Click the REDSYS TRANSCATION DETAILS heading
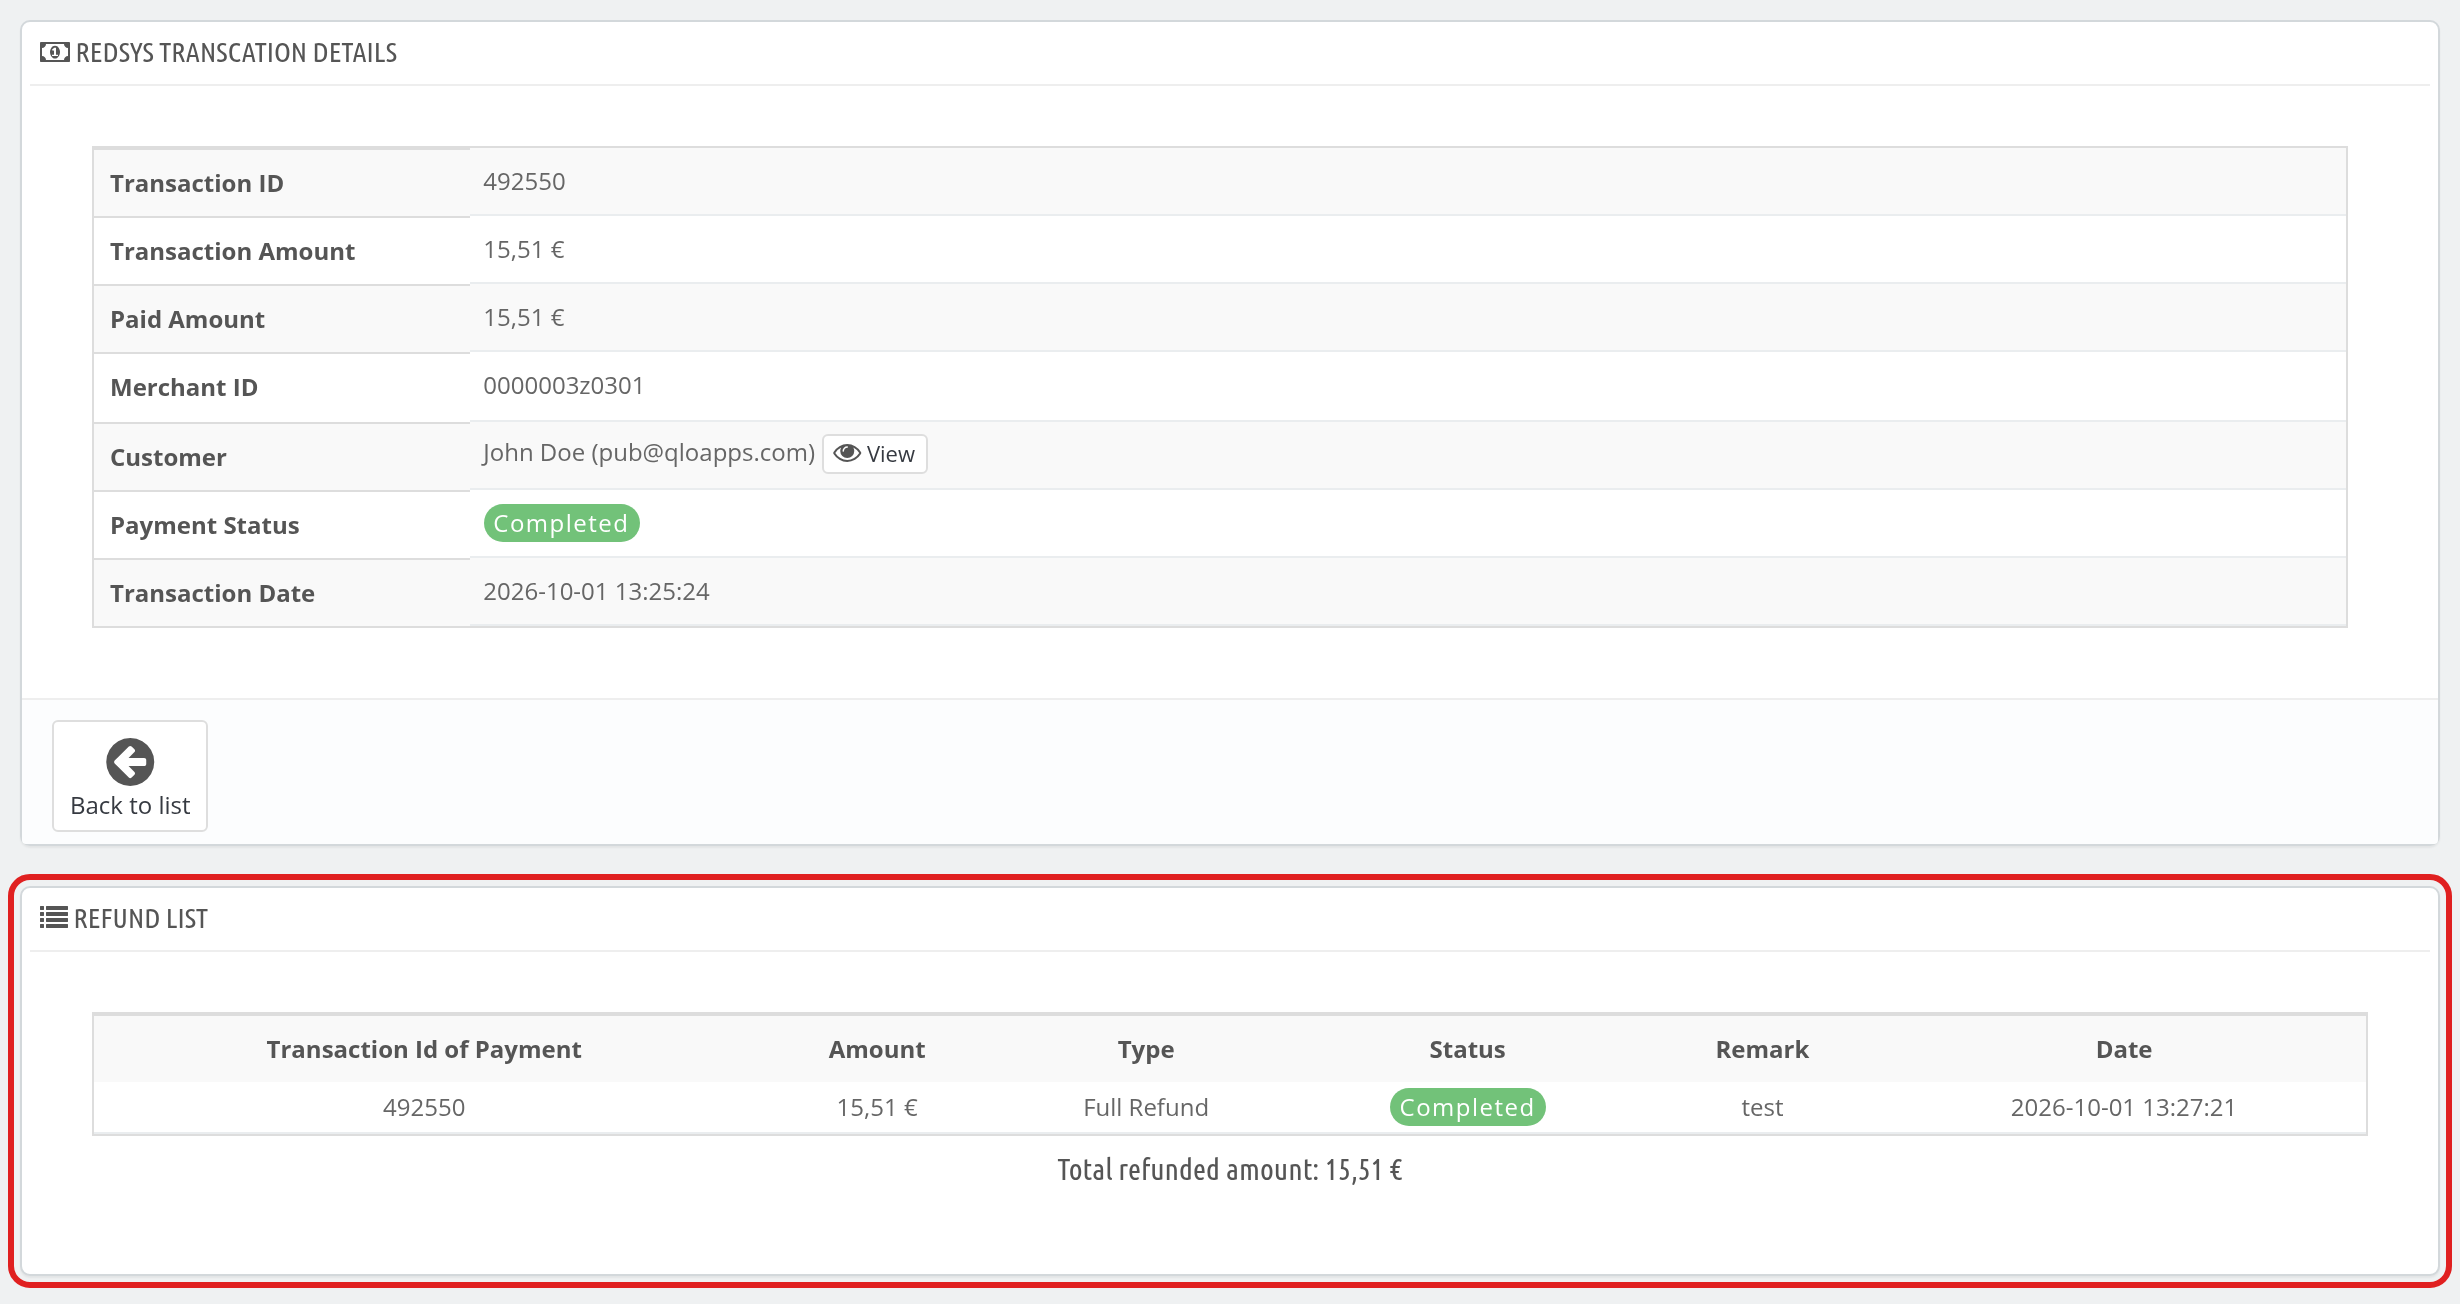Image resolution: width=2460 pixels, height=1304 pixels. tap(236, 52)
